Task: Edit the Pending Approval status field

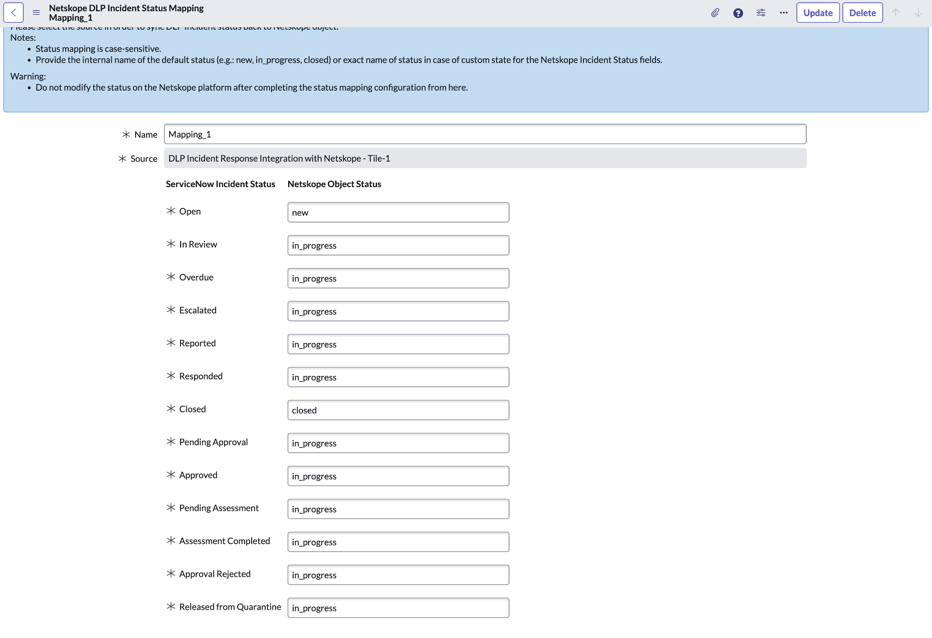Action: [x=398, y=443]
